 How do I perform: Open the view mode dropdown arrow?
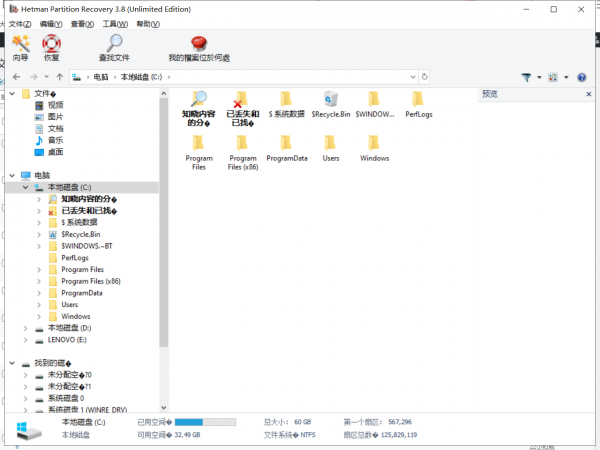566,77
